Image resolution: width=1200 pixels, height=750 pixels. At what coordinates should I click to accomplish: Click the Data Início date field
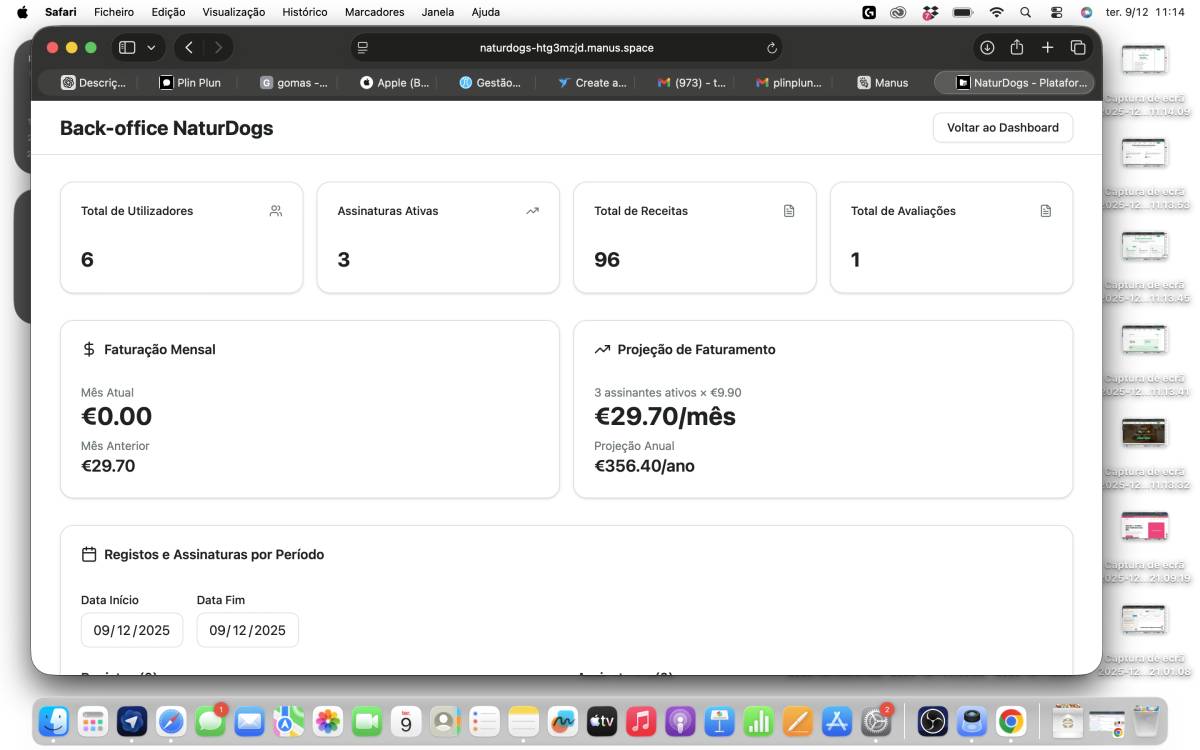point(132,630)
